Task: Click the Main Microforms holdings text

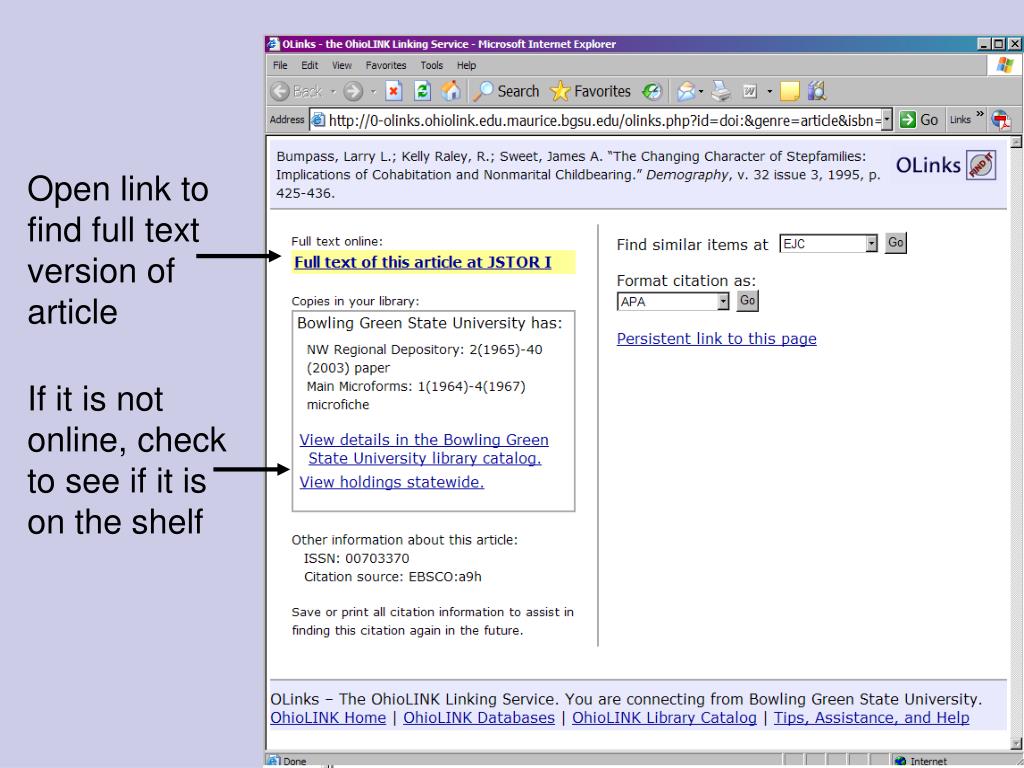Action: pos(416,395)
